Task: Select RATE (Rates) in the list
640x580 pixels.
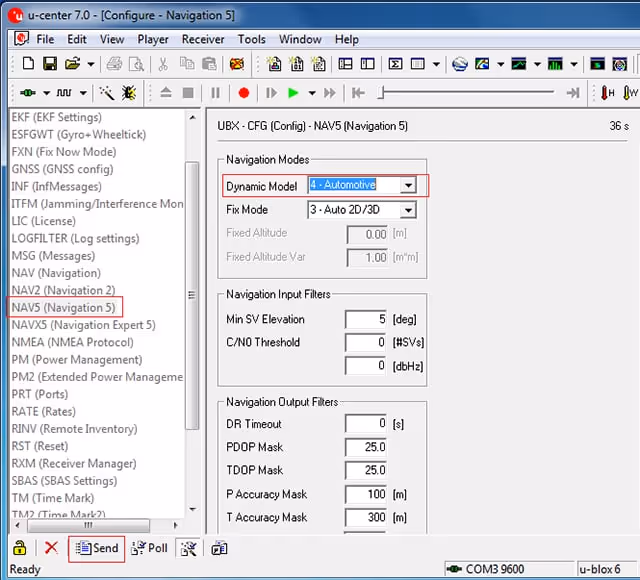Action: coord(44,411)
